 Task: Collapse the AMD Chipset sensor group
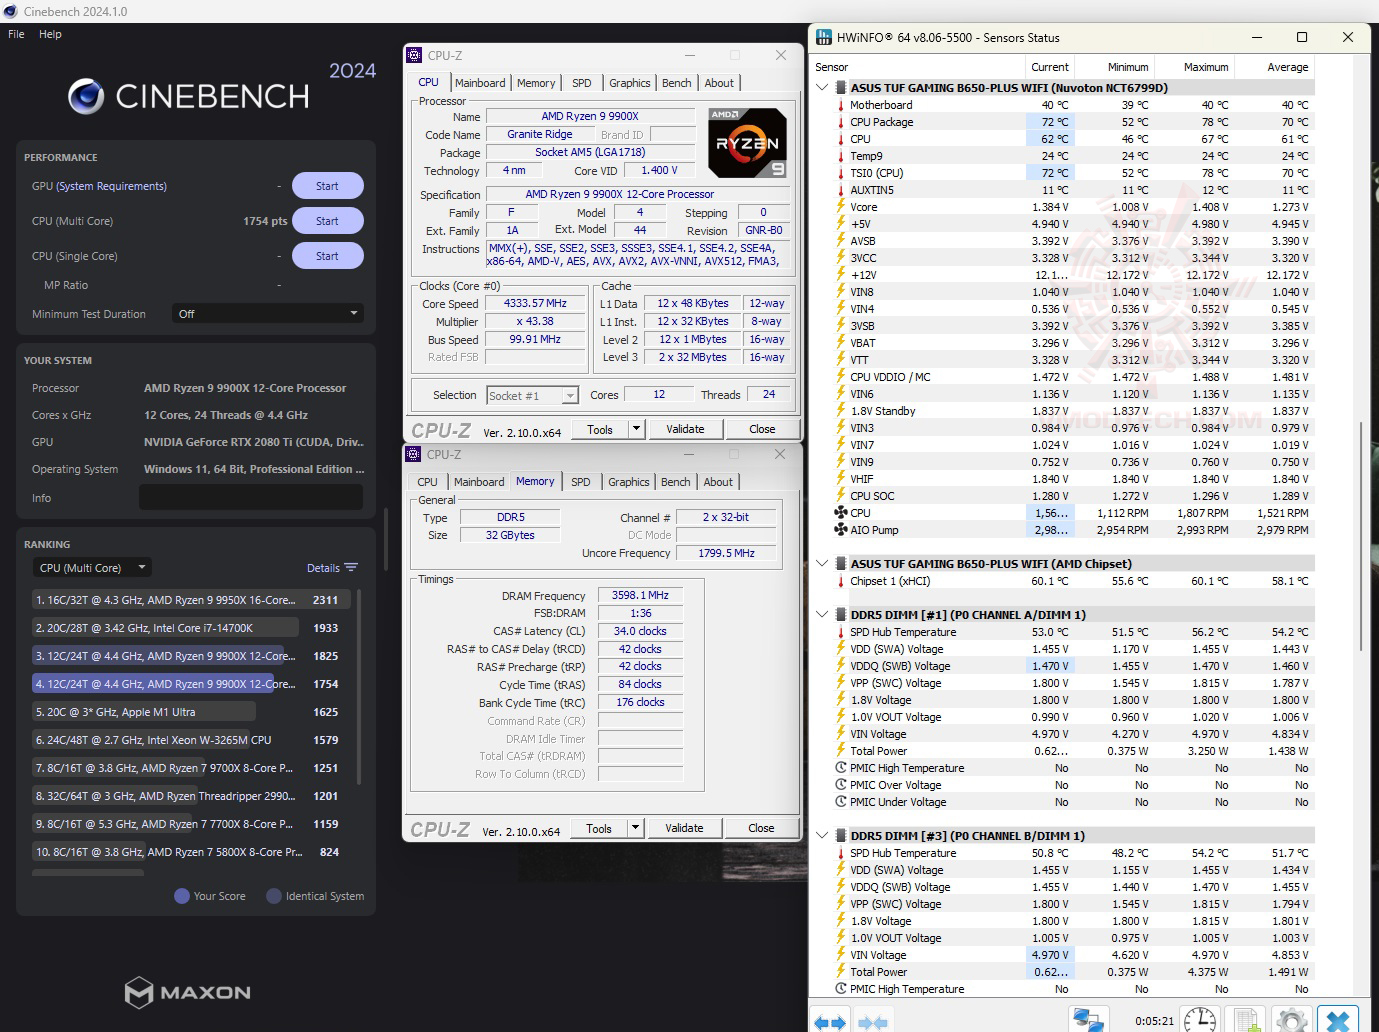point(823,564)
